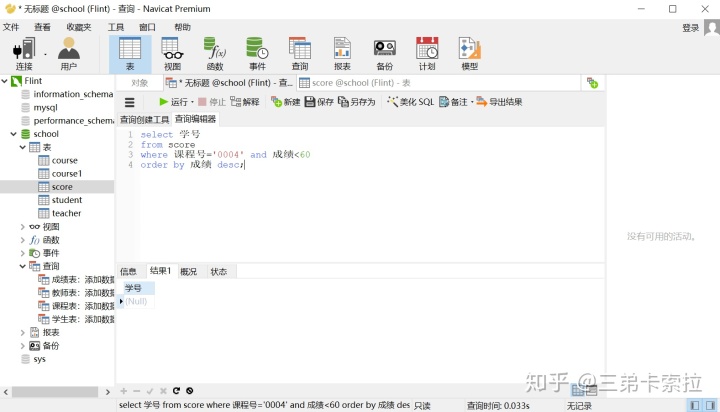Switch to the 信息 results tab
This screenshot has width=720, height=412.
coord(129,271)
